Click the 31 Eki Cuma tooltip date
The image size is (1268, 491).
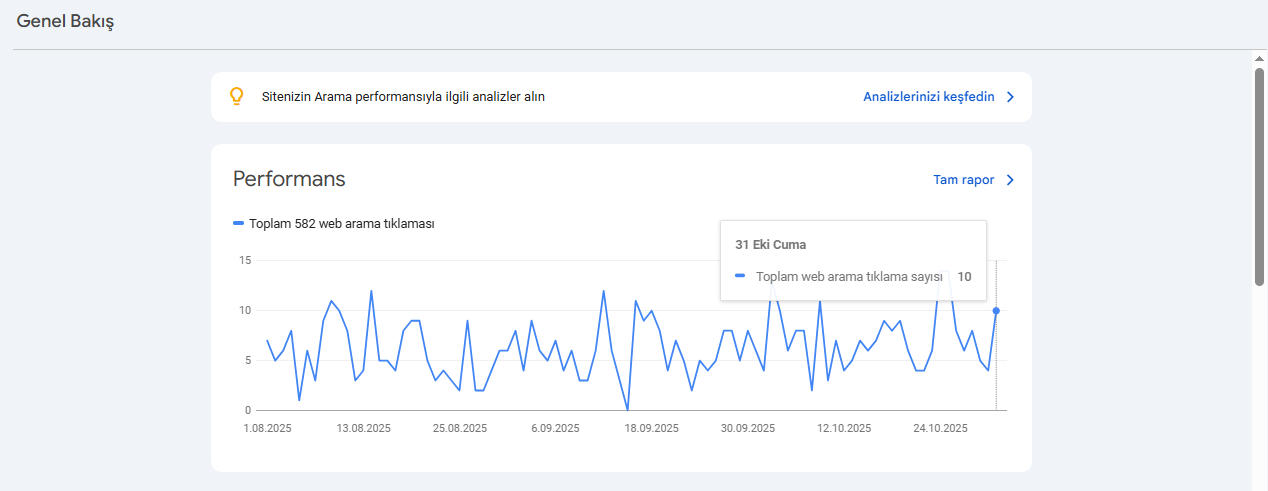coord(771,244)
